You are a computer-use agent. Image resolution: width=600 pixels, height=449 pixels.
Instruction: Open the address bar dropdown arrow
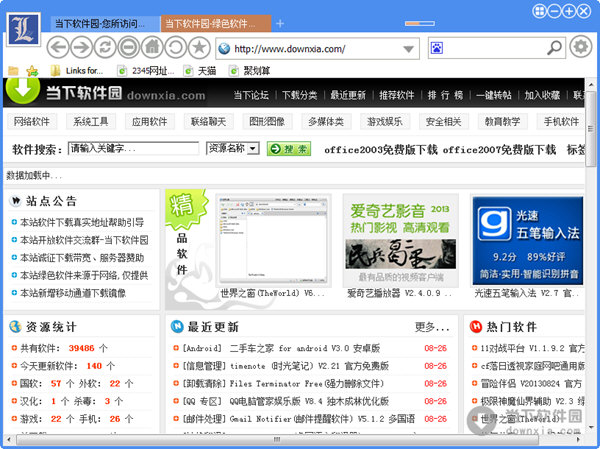tap(408, 49)
